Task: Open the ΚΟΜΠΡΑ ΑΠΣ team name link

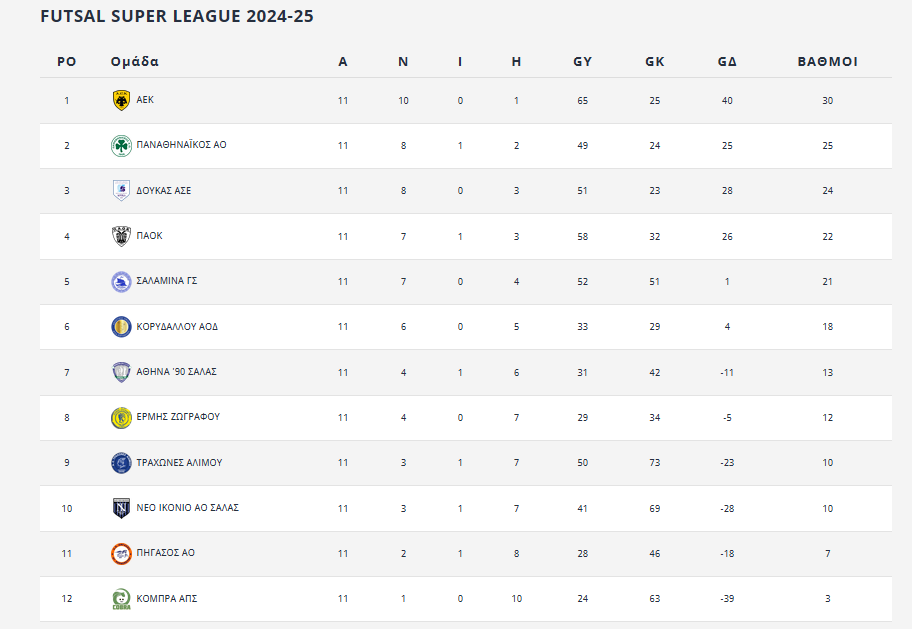Action: point(166,599)
